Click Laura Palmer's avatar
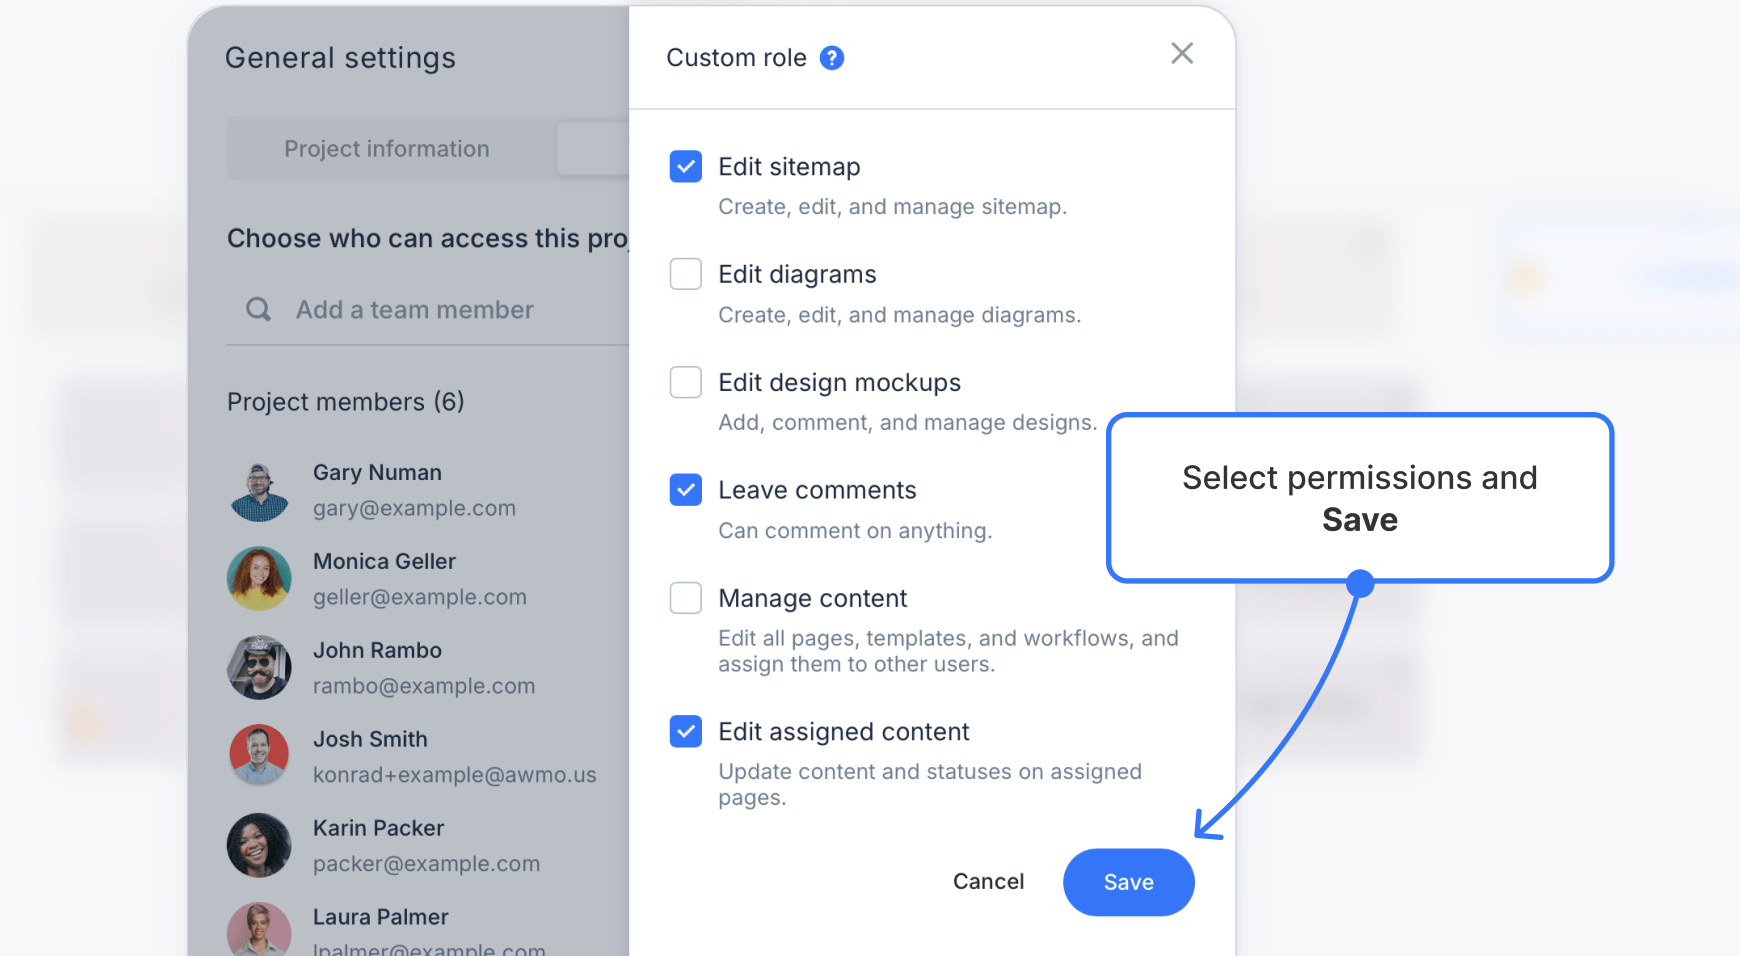This screenshot has width=1740, height=956. (x=258, y=930)
